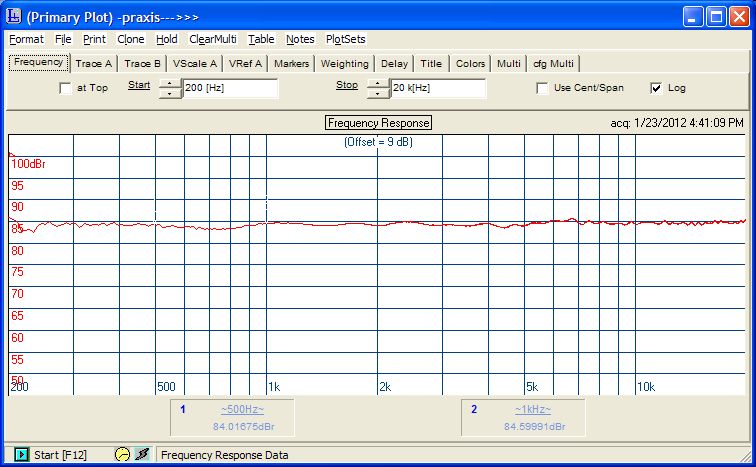
Task: Select the Frequency tab
Action: click(x=39, y=62)
